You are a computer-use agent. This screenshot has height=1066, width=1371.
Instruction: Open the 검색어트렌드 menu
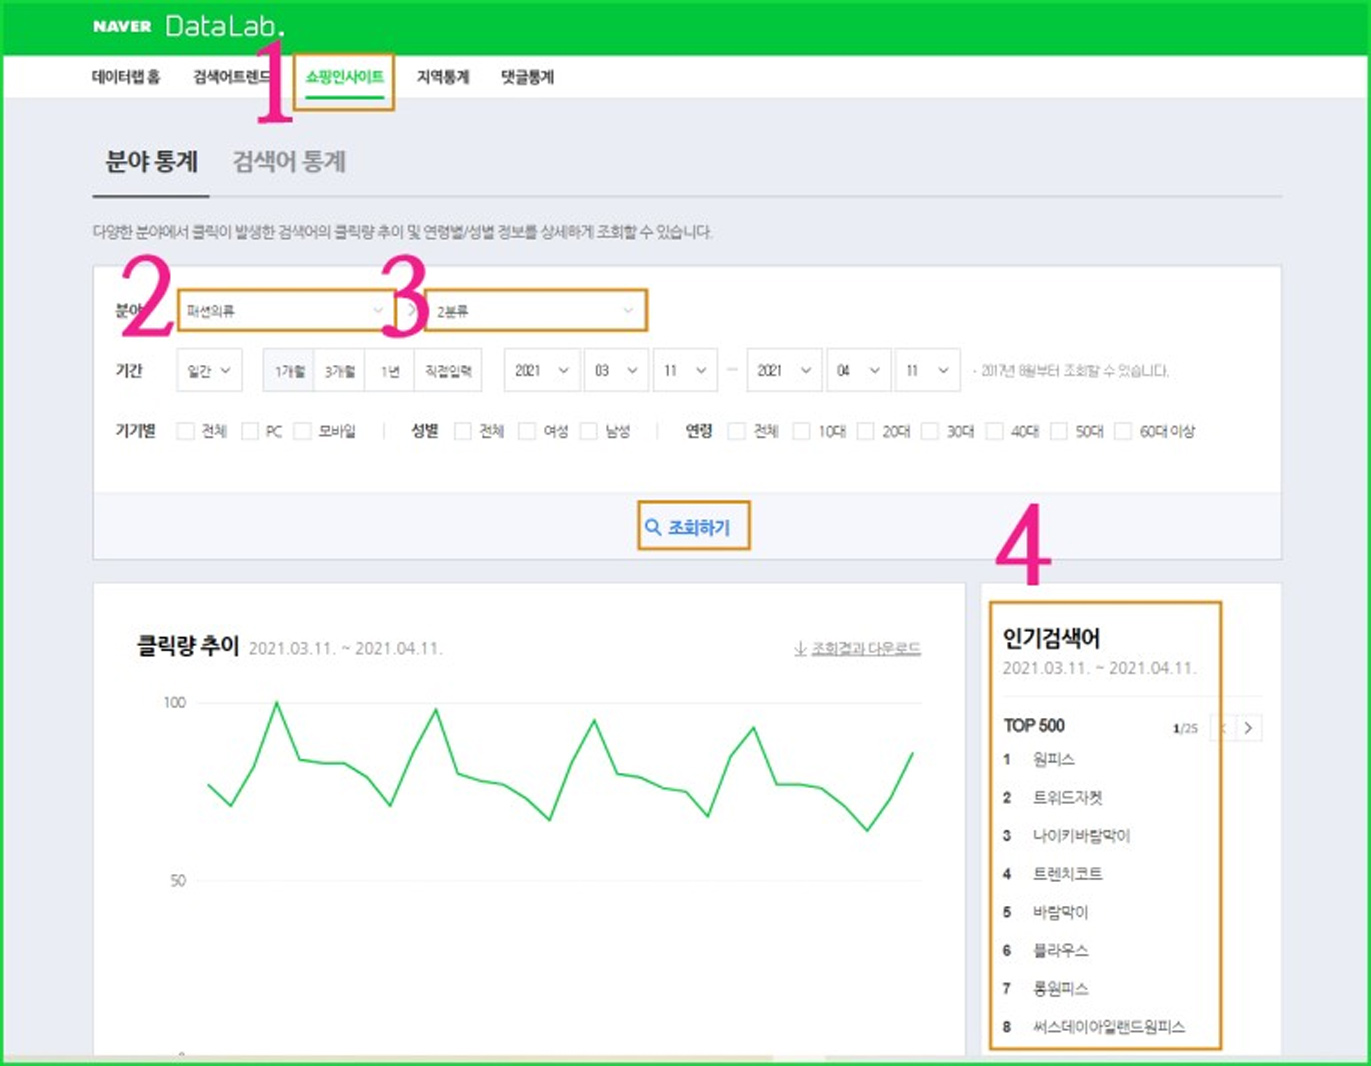coord(232,77)
